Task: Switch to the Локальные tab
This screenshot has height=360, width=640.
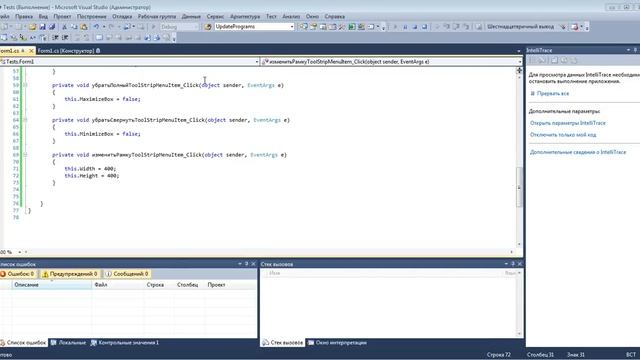Action: 68,343
